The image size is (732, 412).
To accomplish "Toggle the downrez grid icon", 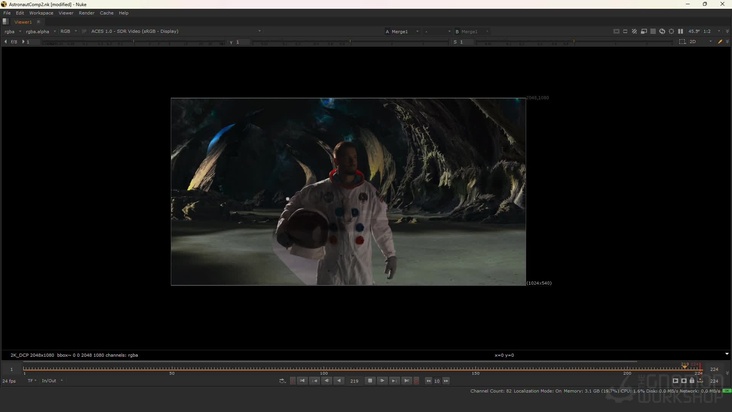I will [x=653, y=31].
